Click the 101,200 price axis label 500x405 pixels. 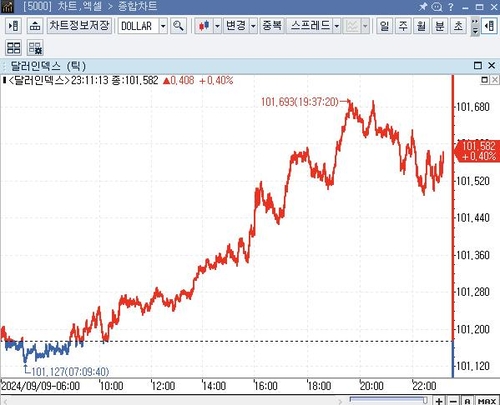click(x=473, y=329)
